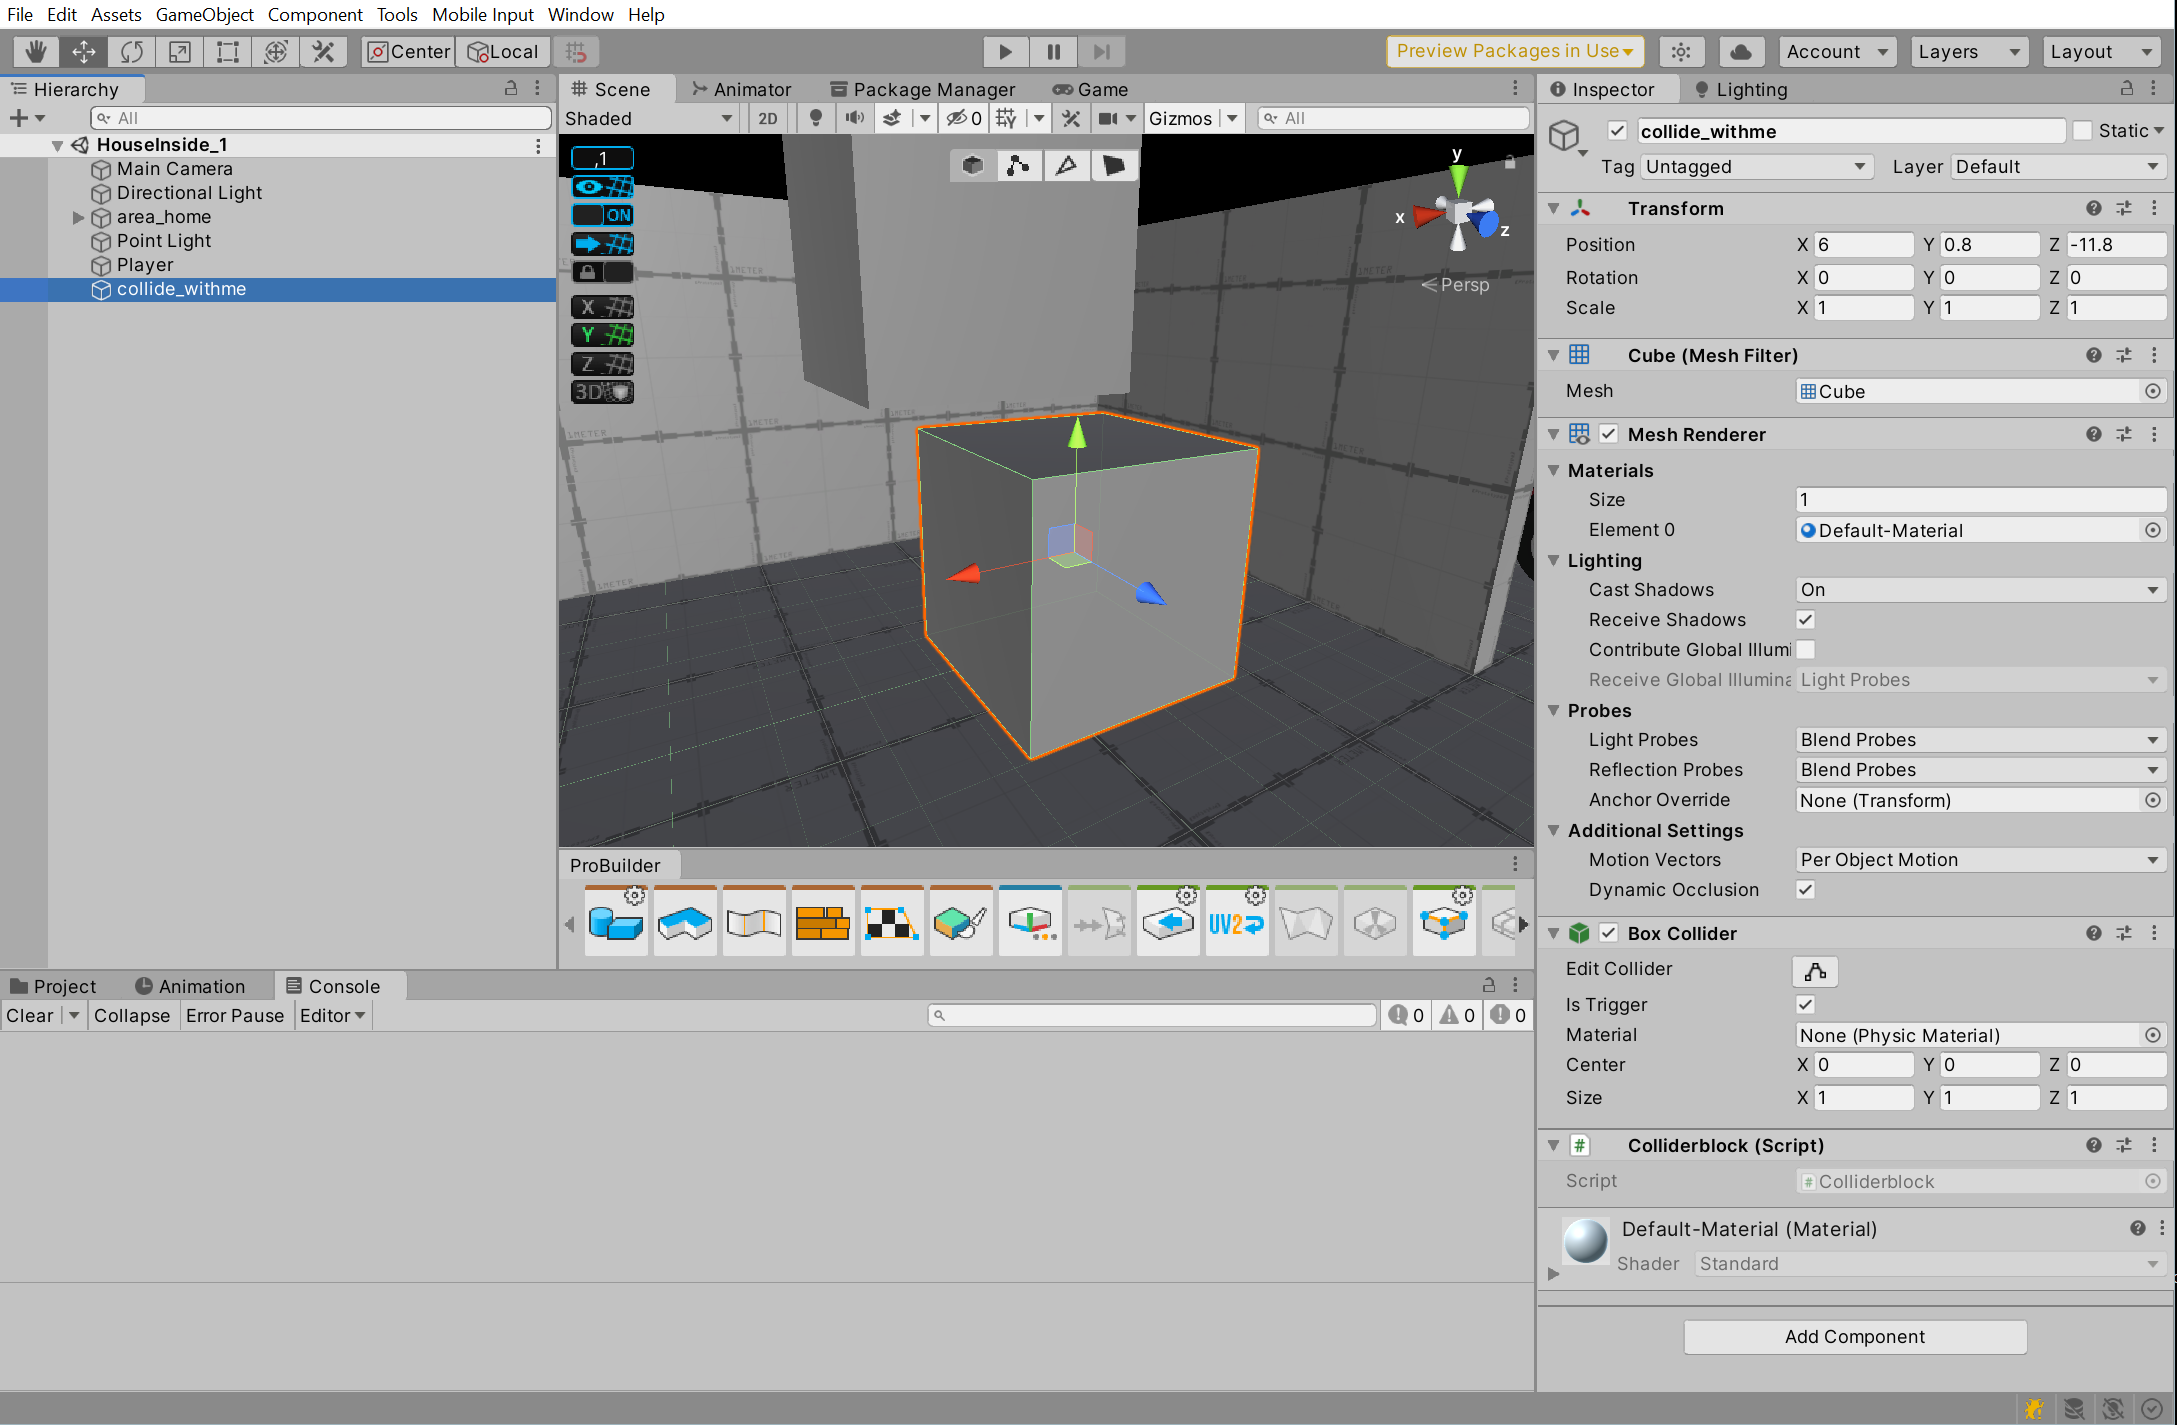Expand the area_home tree item
2177x1425 pixels.
coord(78,217)
